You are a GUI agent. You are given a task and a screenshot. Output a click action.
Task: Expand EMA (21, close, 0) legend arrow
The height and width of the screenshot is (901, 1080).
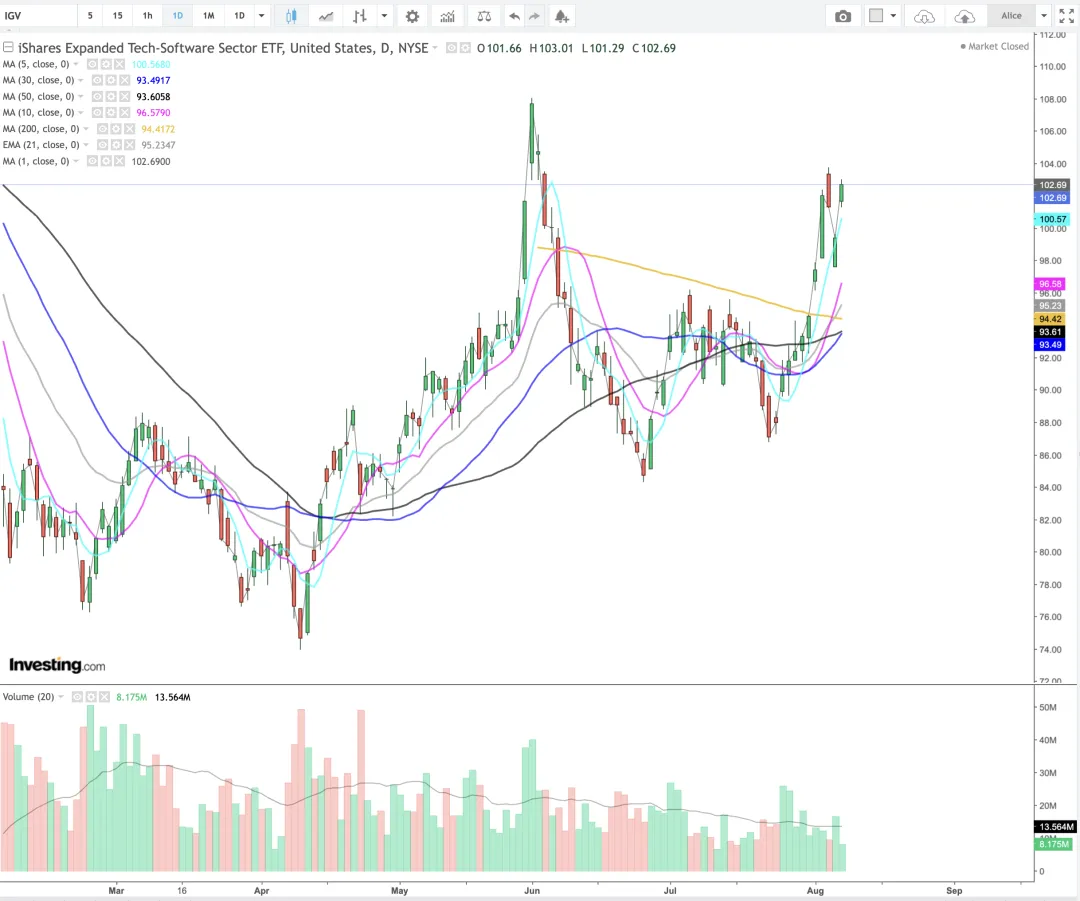coord(86,145)
